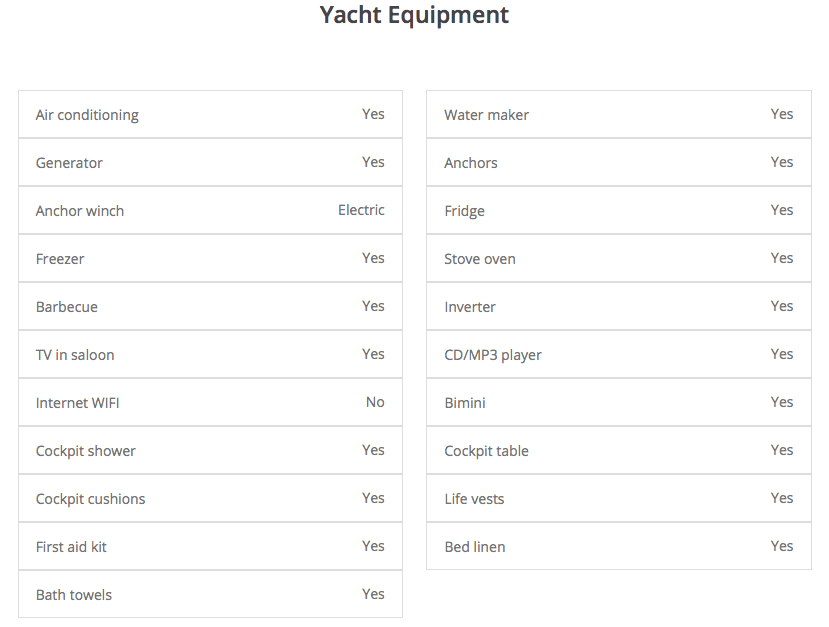Click the Bath towels label

(x=74, y=595)
